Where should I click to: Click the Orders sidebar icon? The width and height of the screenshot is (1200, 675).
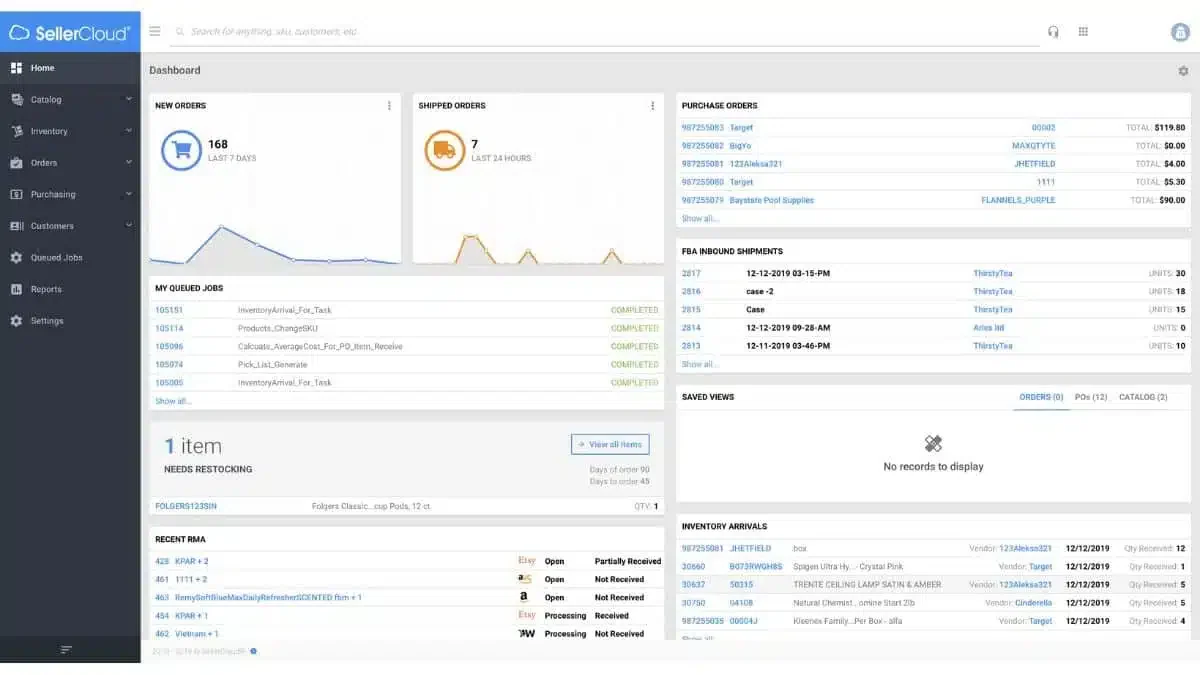pyautogui.click(x=16, y=162)
